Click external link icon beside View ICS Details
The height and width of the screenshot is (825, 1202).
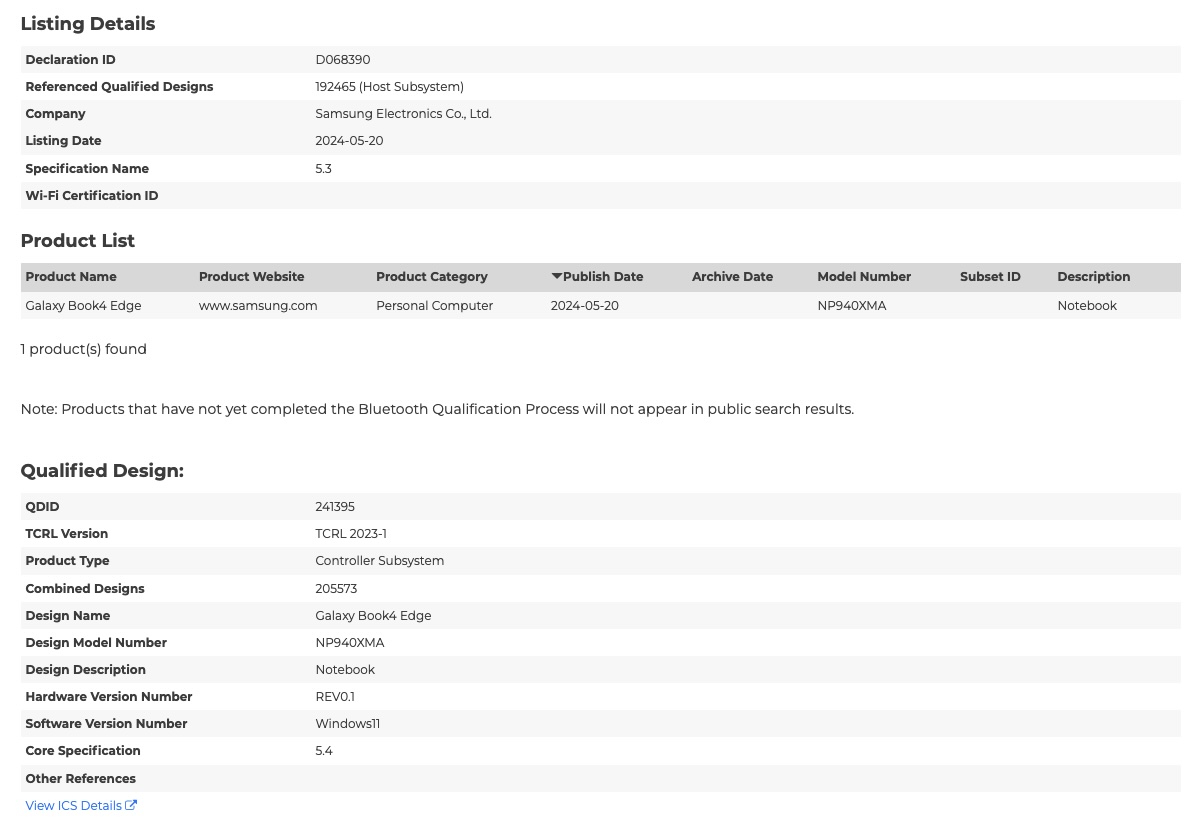pos(131,806)
